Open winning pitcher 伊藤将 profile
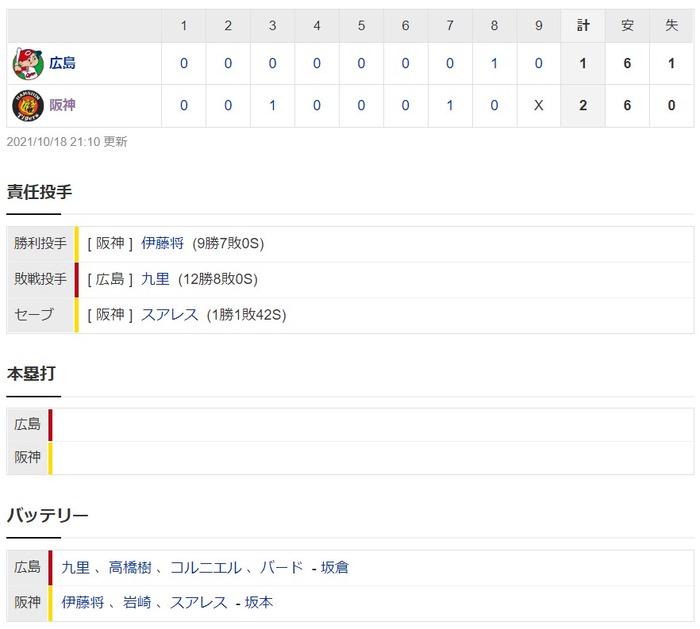The height and width of the screenshot is (629, 700). point(162,243)
